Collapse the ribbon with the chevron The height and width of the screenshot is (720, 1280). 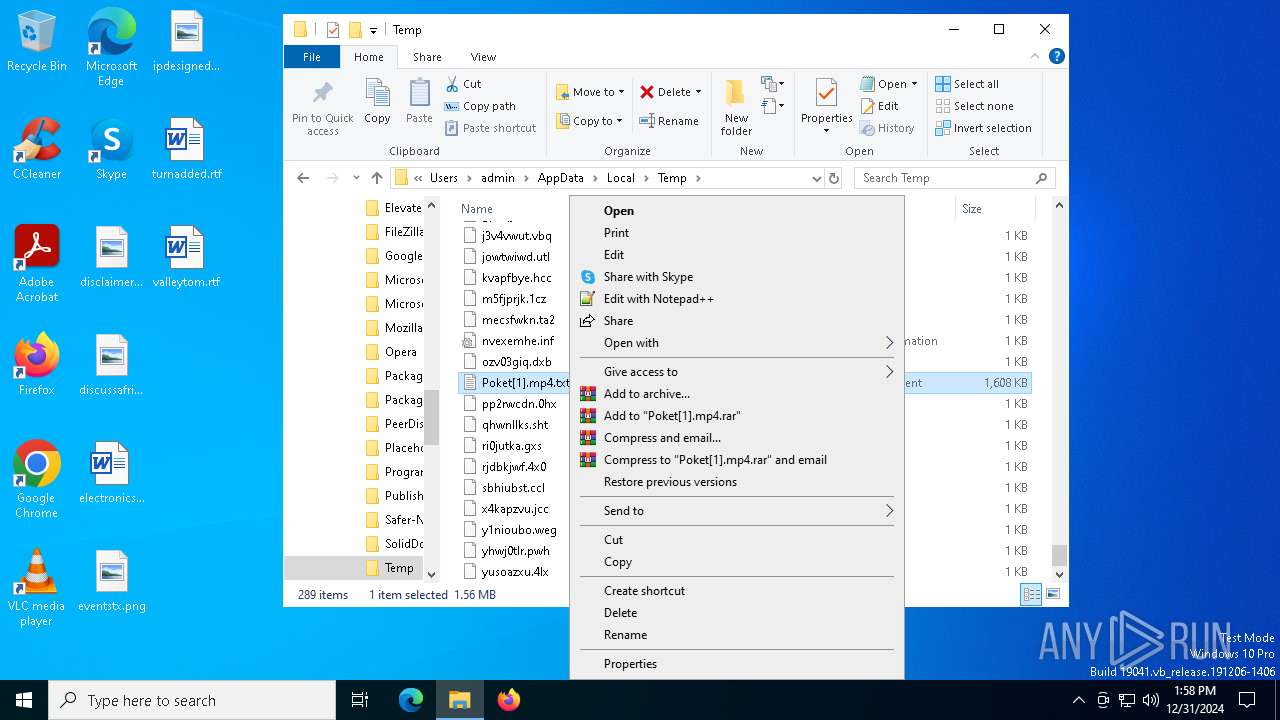coord(1036,57)
